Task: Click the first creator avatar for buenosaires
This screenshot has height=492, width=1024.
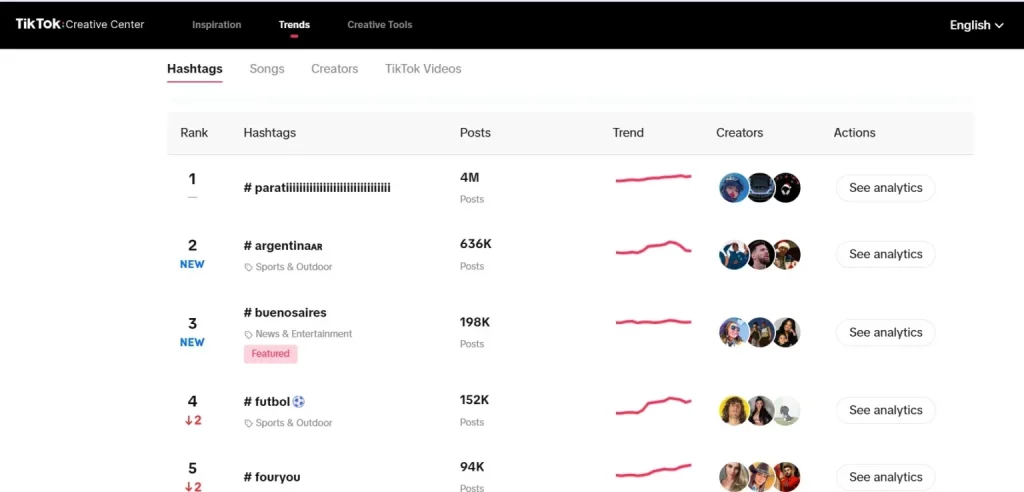Action: [x=734, y=333]
